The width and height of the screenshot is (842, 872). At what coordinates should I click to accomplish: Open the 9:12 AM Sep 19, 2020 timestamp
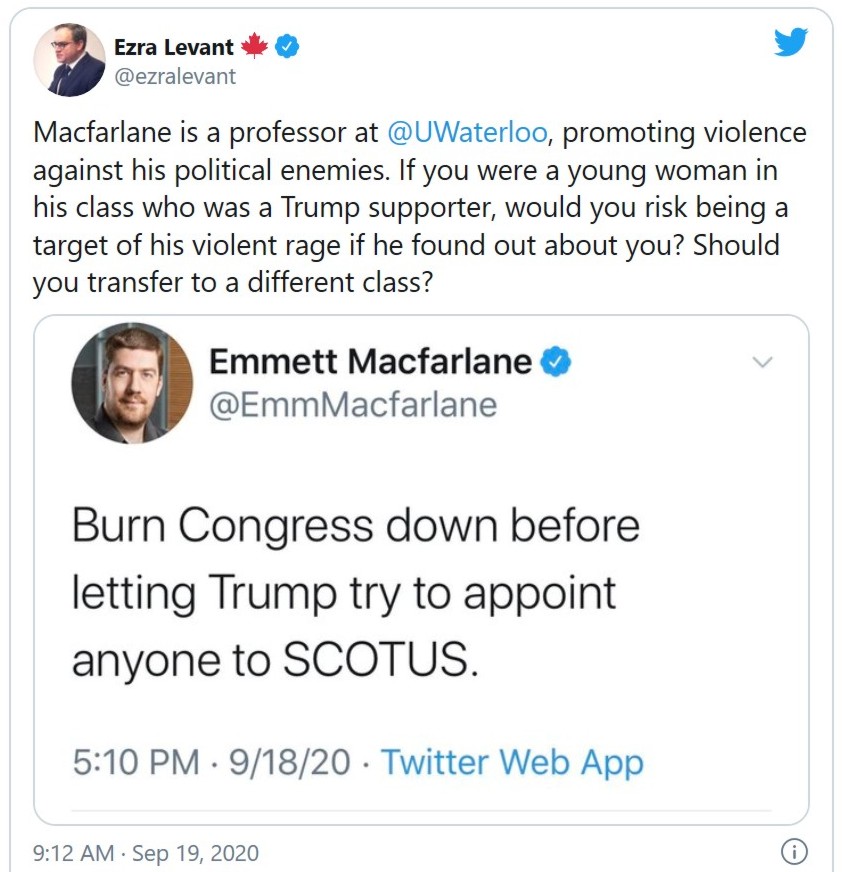pyautogui.click(x=146, y=853)
